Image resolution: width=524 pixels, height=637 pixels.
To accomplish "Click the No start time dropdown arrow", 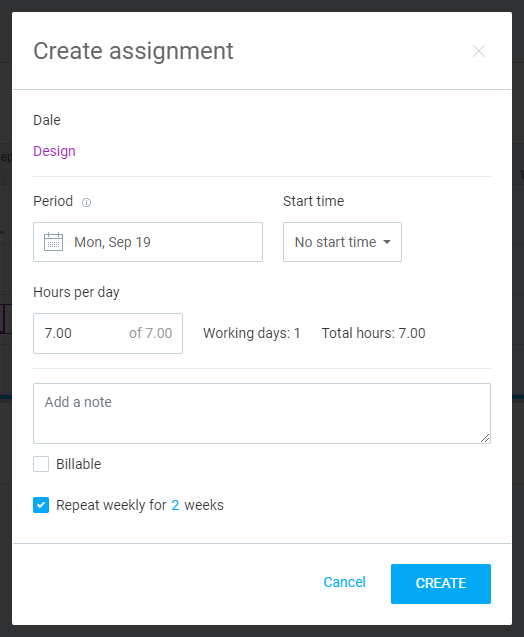I will [387, 242].
